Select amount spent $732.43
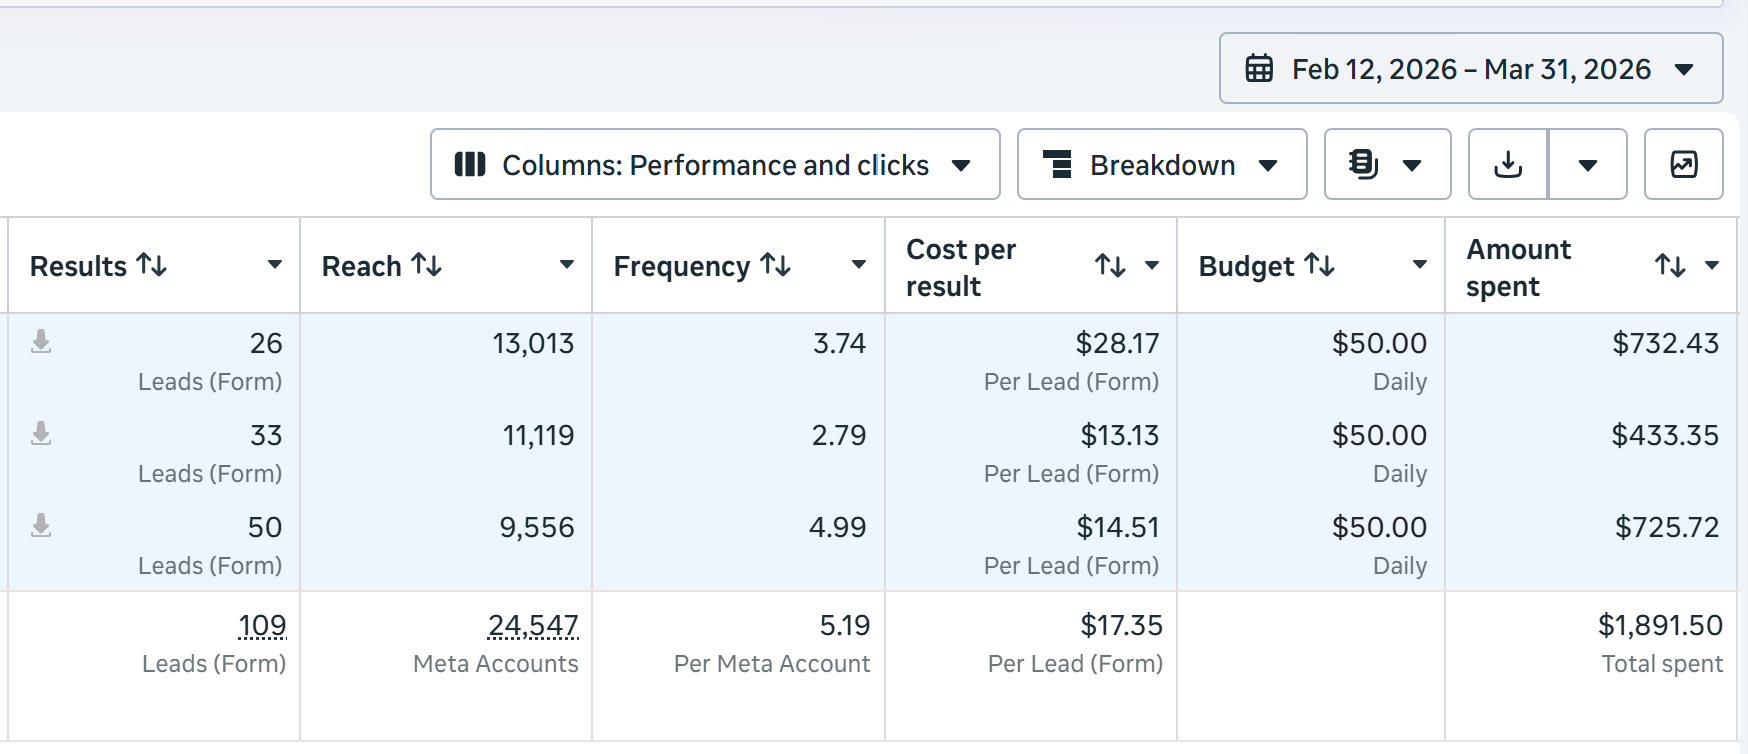 click(1665, 343)
